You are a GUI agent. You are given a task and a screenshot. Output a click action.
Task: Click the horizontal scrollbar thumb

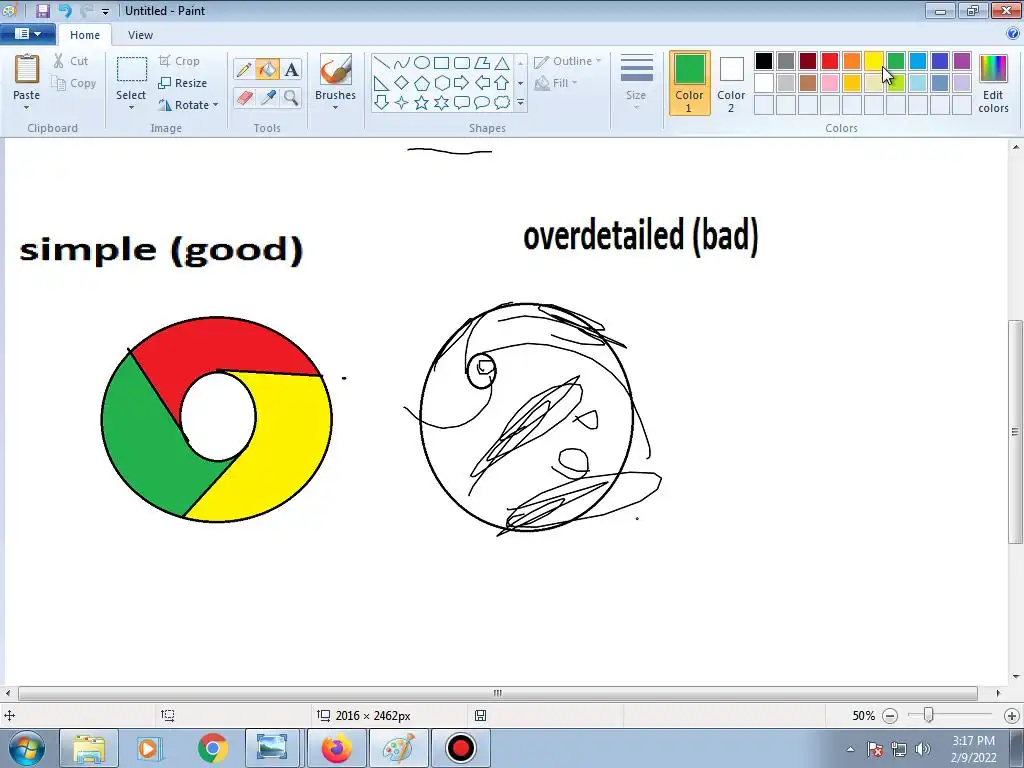click(x=498, y=693)
